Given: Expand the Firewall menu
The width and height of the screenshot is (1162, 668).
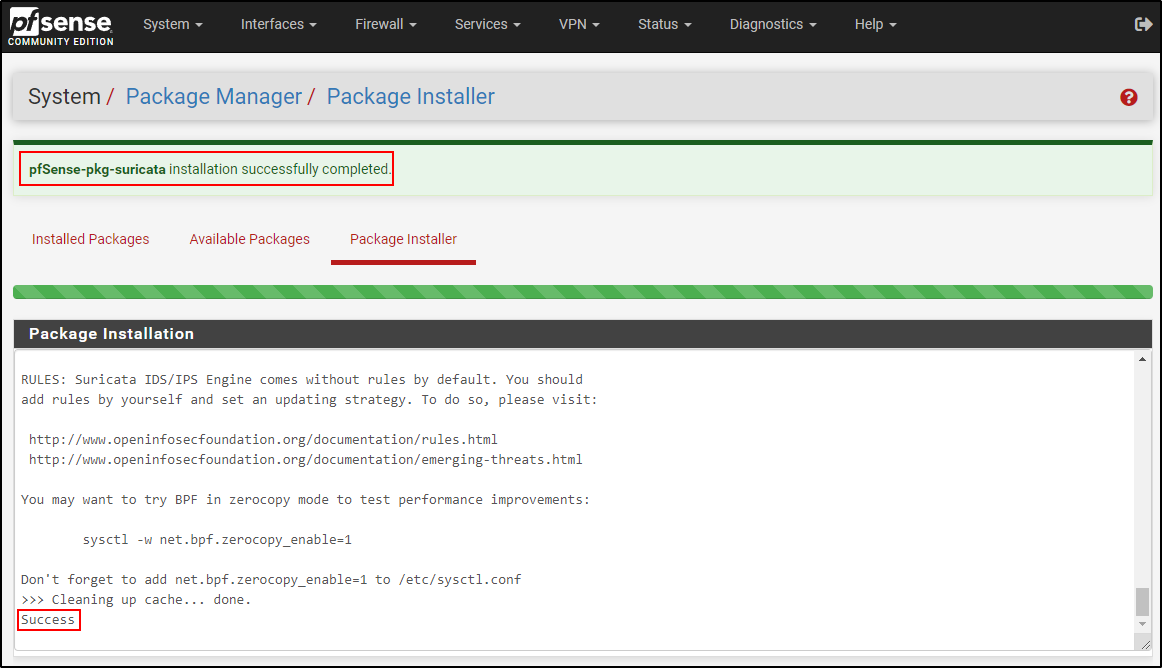Looking at the screenshot, I should [x=385, y=24].
